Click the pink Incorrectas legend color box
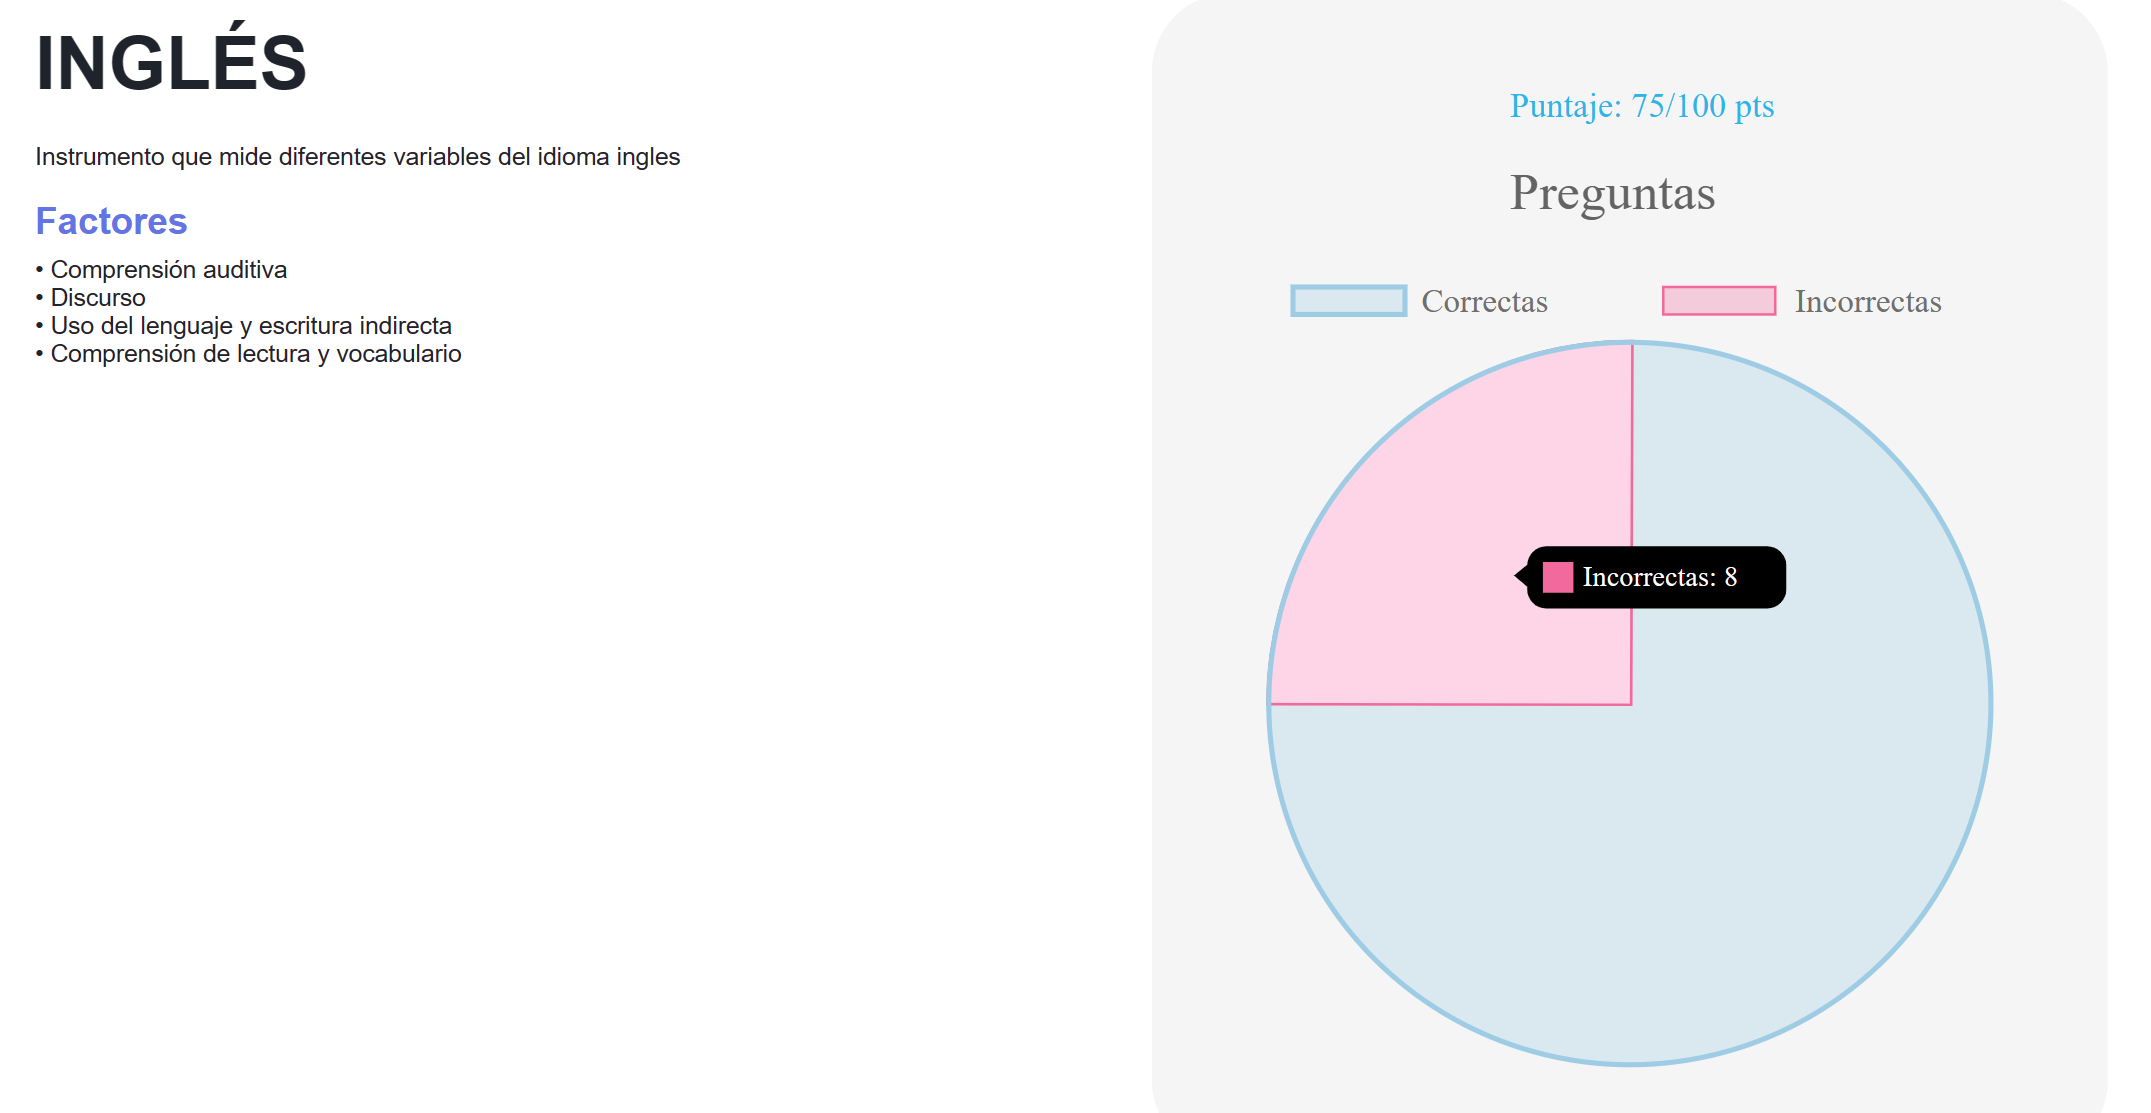Screen dimensions: 2151x1113 coord(1718,301)
